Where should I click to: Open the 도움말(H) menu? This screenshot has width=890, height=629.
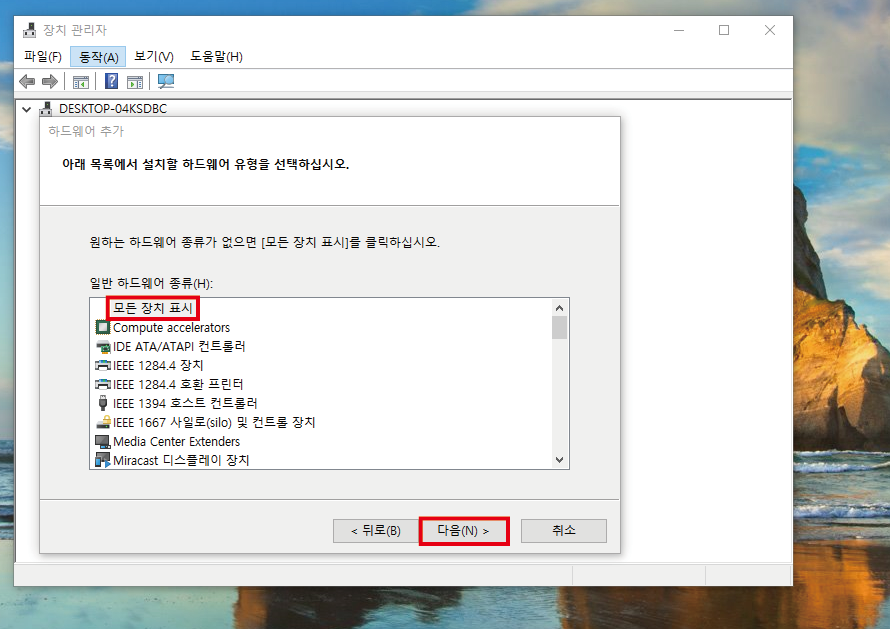[216, 57]
